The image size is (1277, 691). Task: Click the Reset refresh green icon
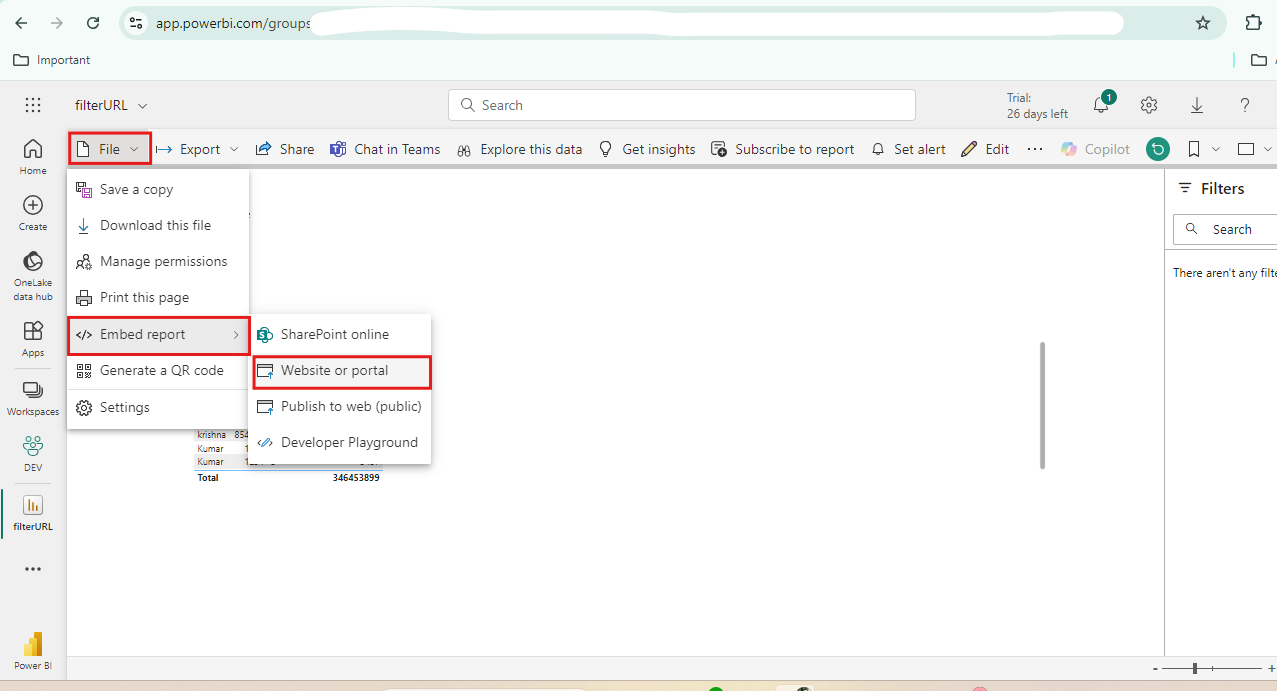coord(1158,149)
